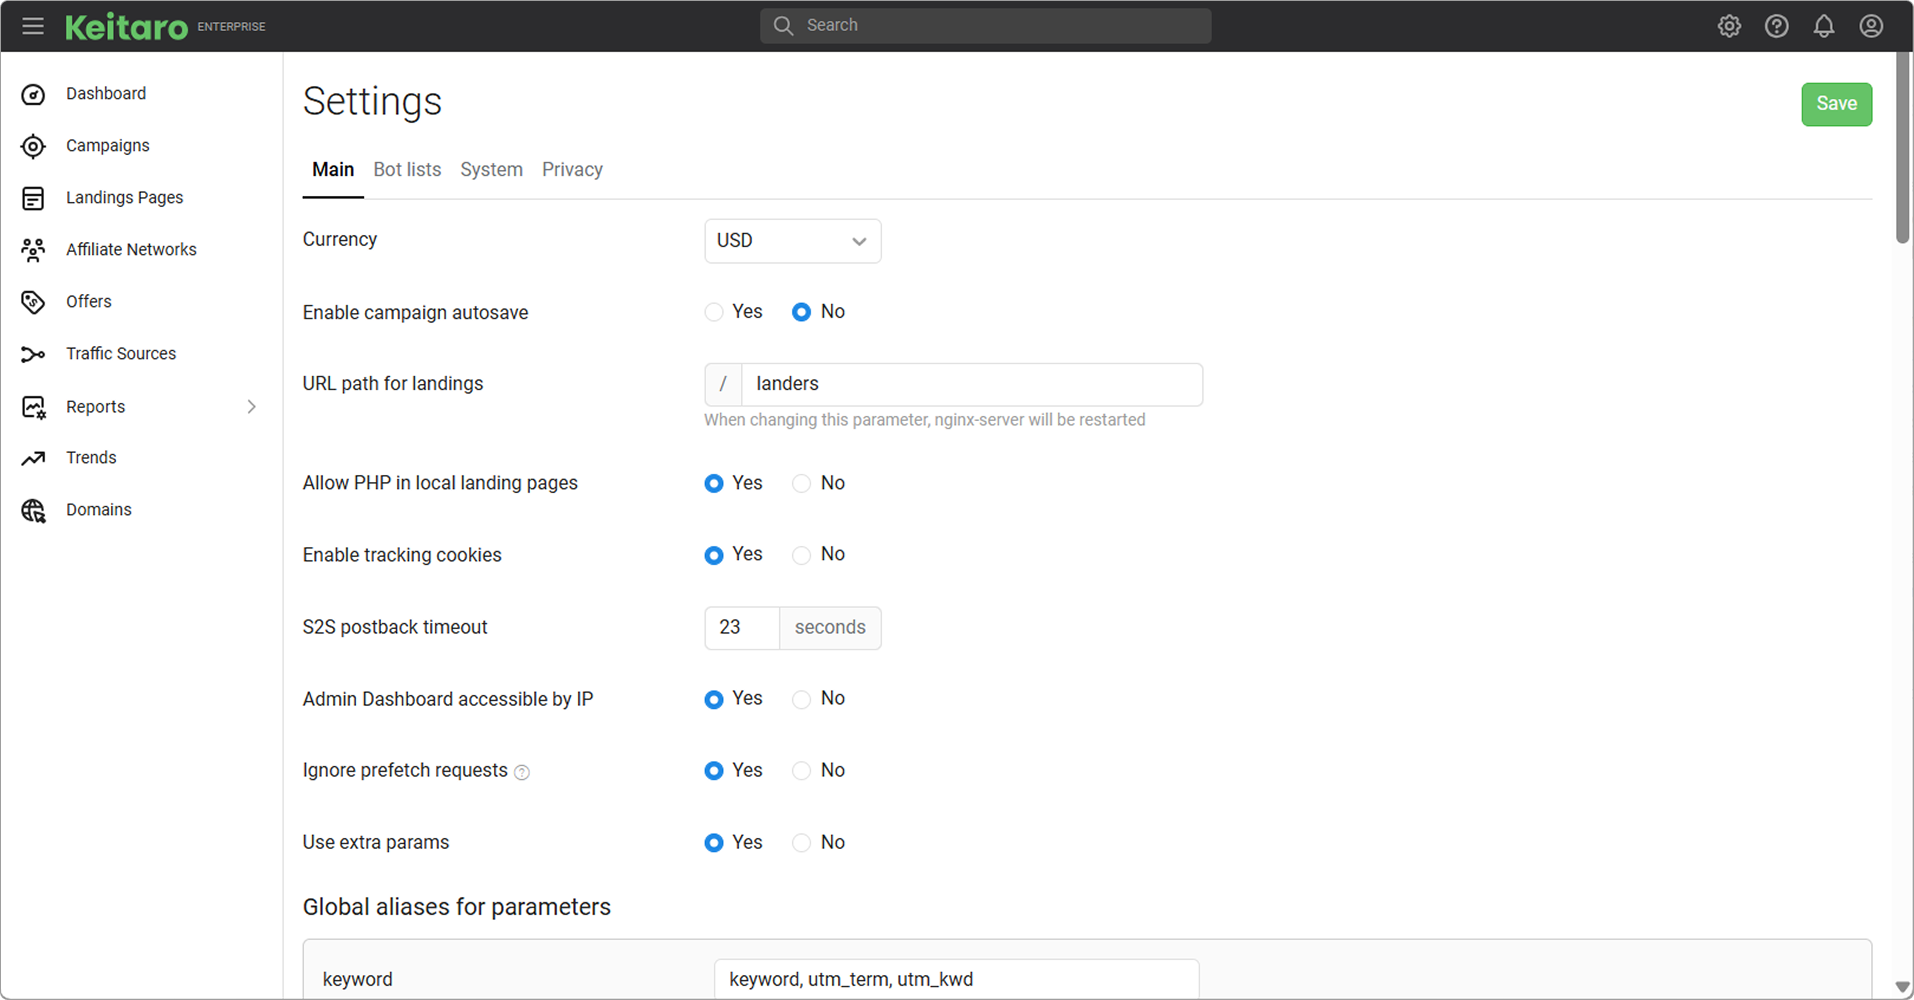The width and height of the screenshot is (1914, 1000).
Task: Expand the Reports submenu chevron
Action: 251,407
